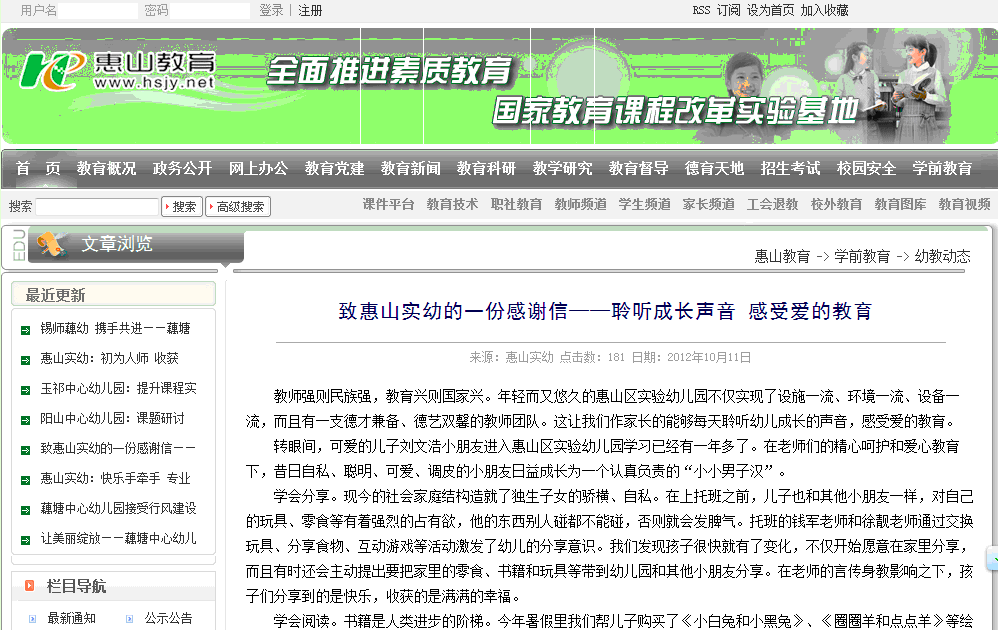
Task: Click into the search text box
Action: point(97,207)
